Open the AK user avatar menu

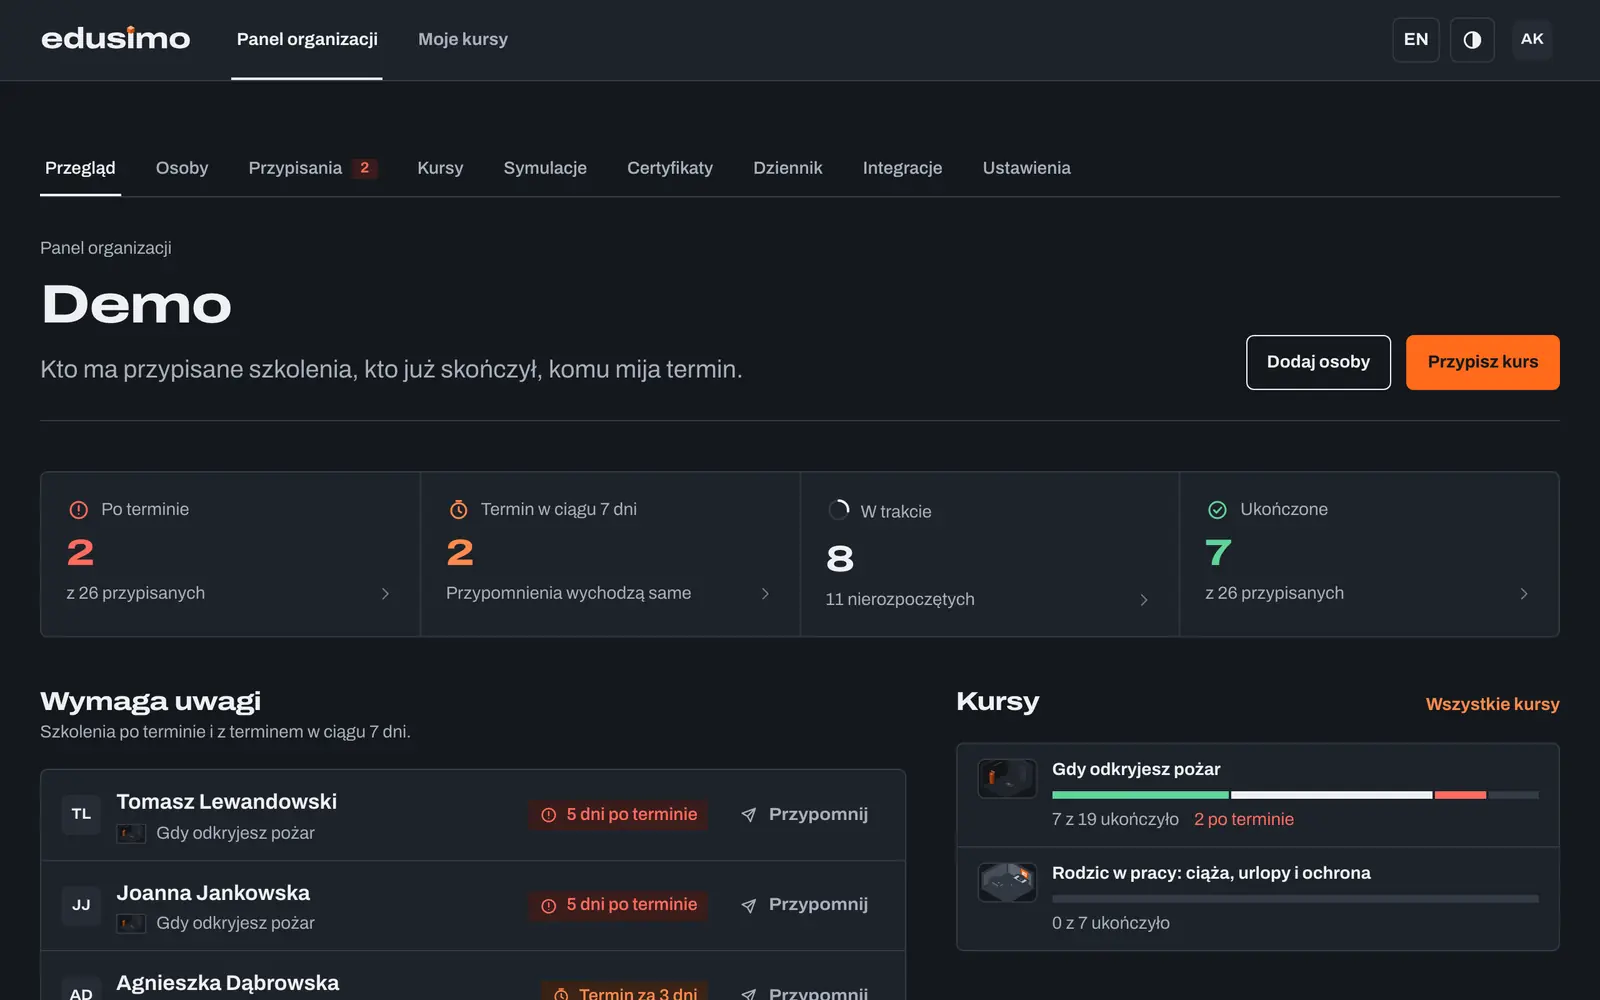click(x=1532, y=39)
